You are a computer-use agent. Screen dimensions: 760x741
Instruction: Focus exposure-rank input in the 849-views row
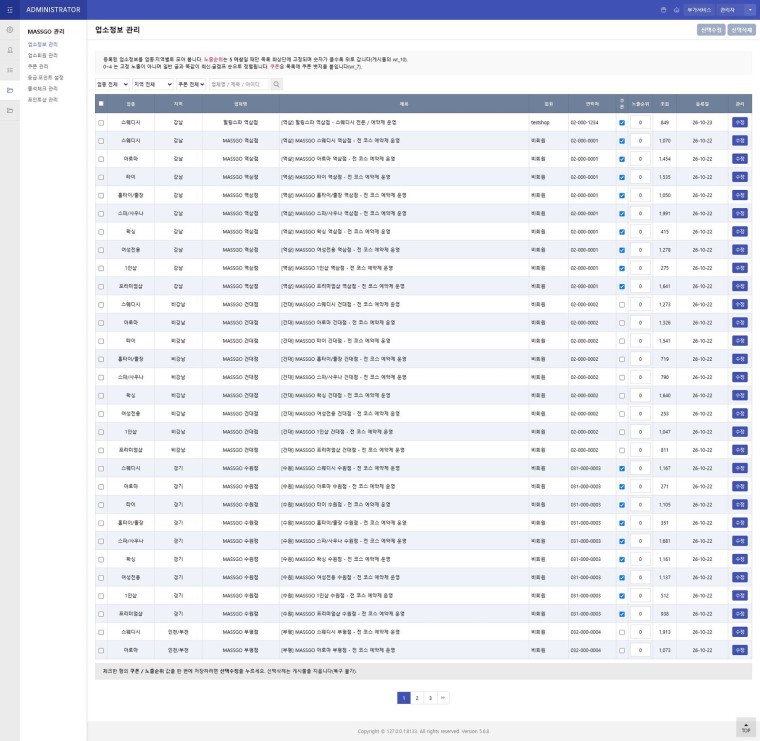click(640, 123)
